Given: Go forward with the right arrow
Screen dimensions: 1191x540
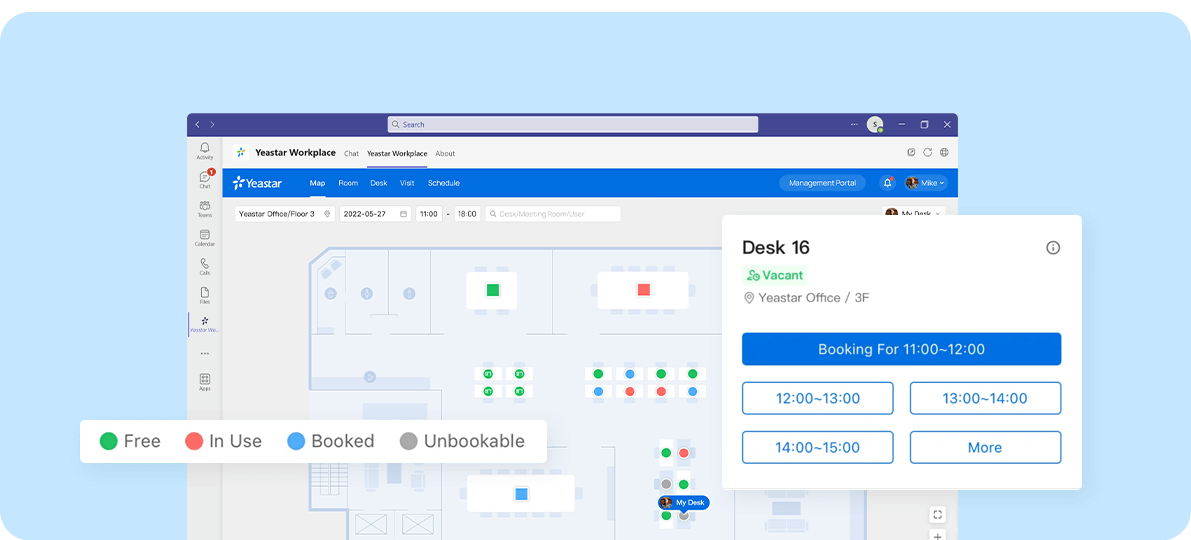Looking at the screenshot, I should pyautogui.click(x=212, y=124).
